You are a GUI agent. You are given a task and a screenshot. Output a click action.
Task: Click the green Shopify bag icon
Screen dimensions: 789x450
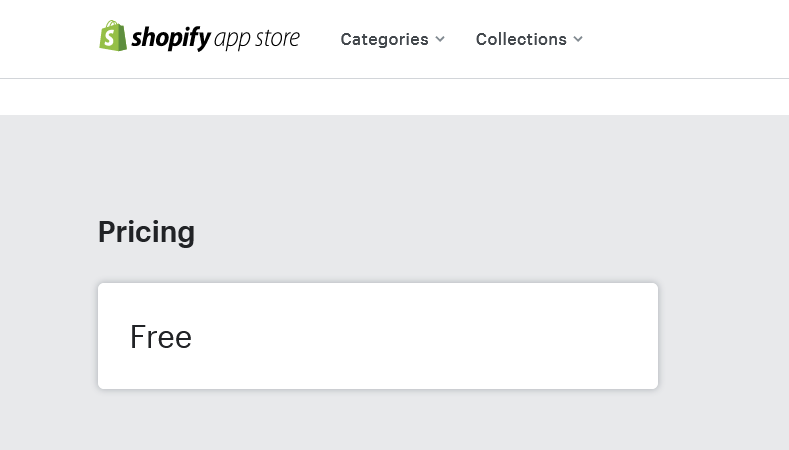pos(113,36)
